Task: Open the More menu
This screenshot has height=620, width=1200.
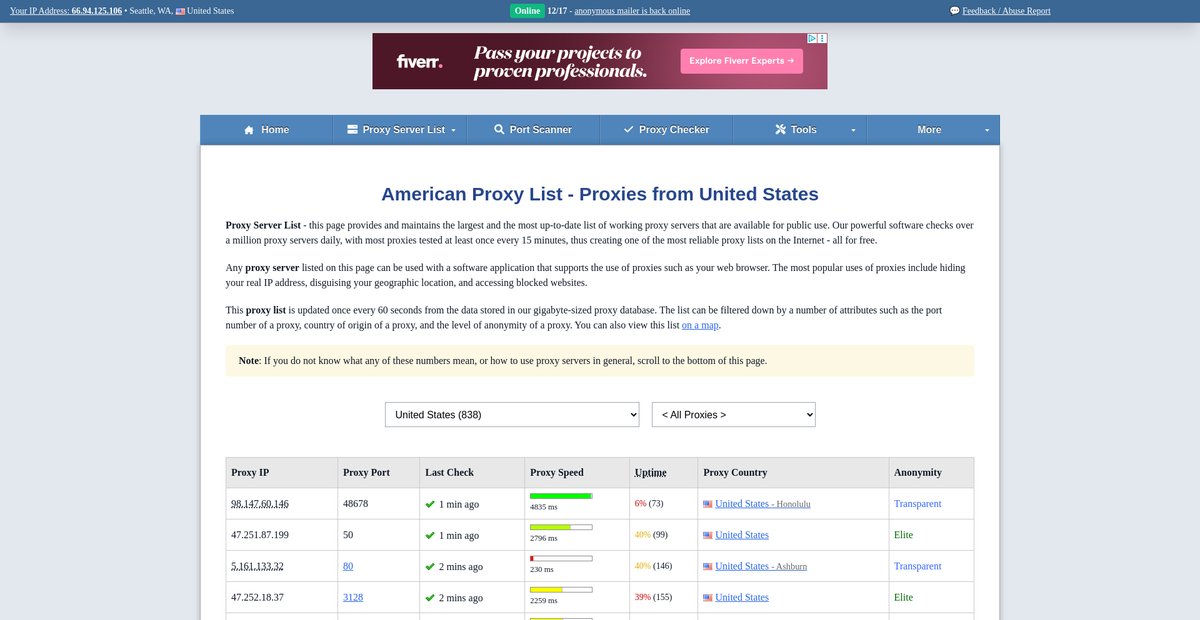Action: pyautogui.click(x=933, y=130)
